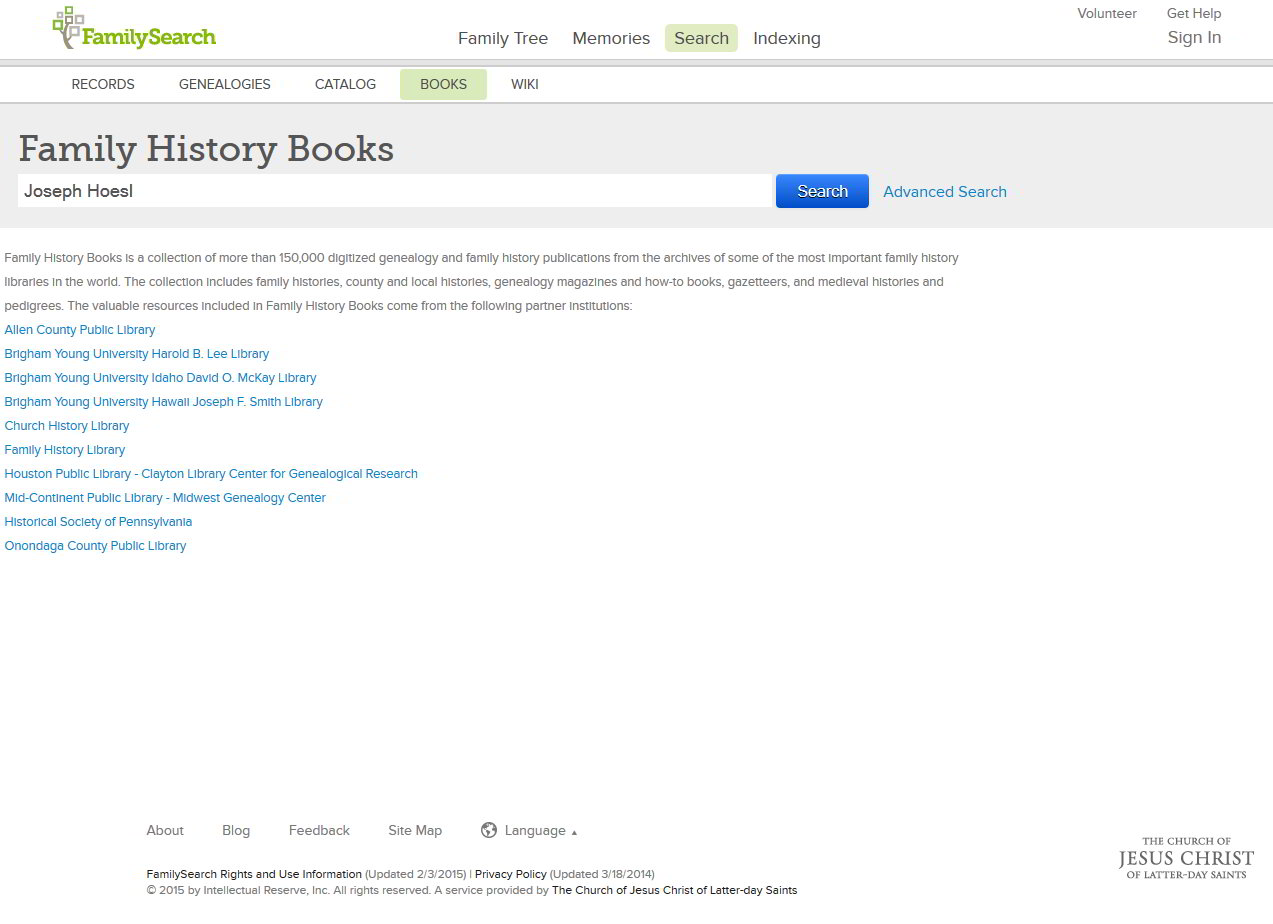Open BYU Hawaii Joseph F. Smith Library

(x=164, y=402)
